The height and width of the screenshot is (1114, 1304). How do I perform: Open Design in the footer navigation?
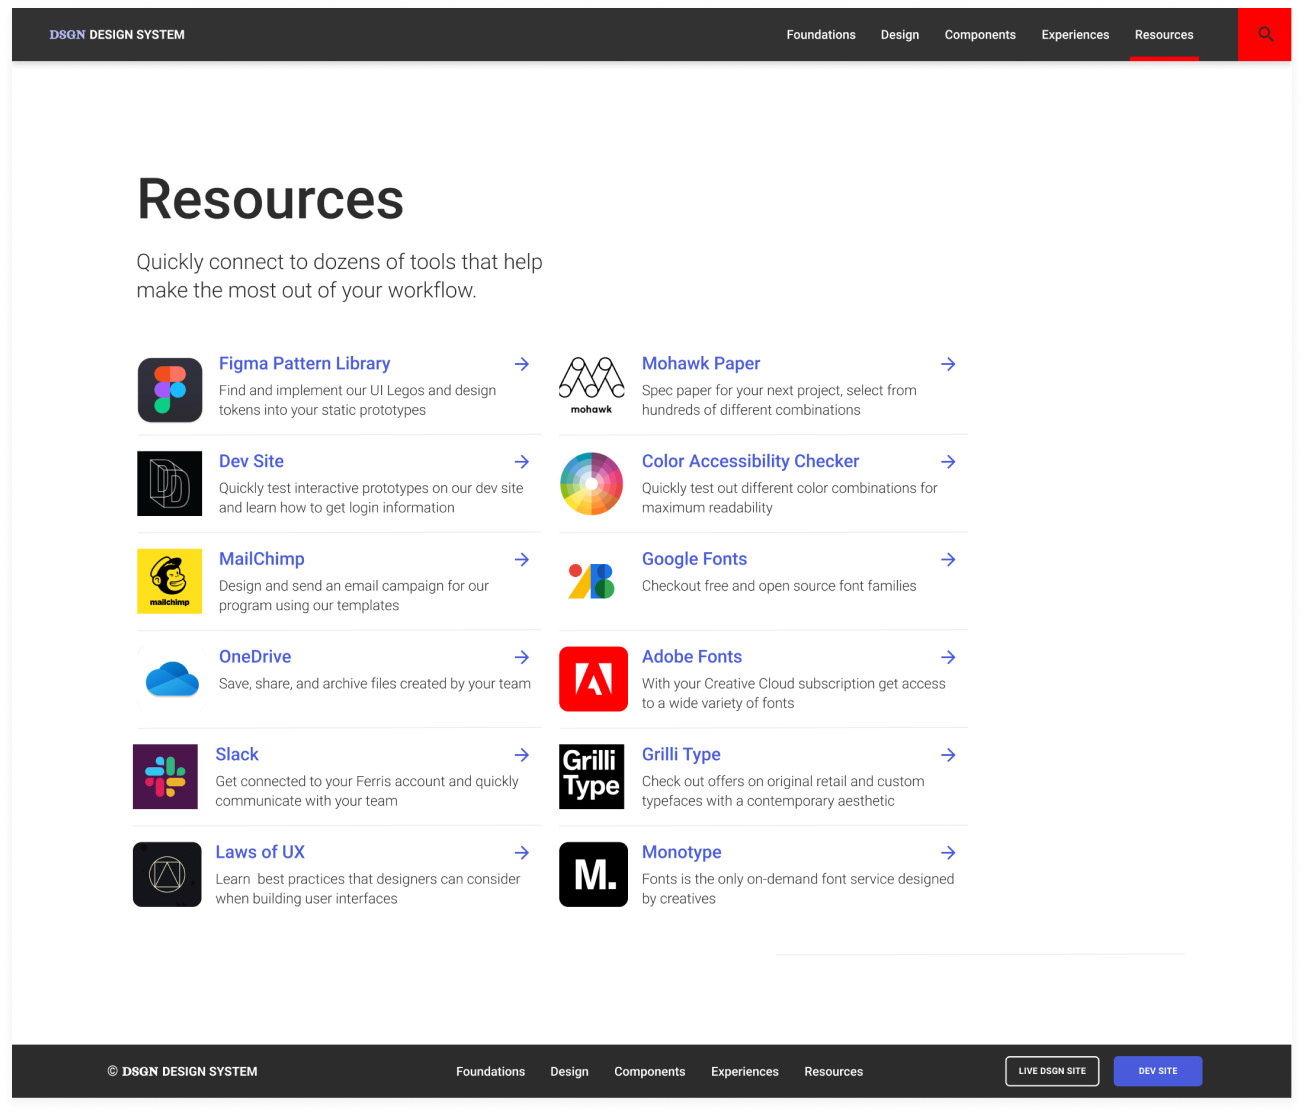[569, 1071]
